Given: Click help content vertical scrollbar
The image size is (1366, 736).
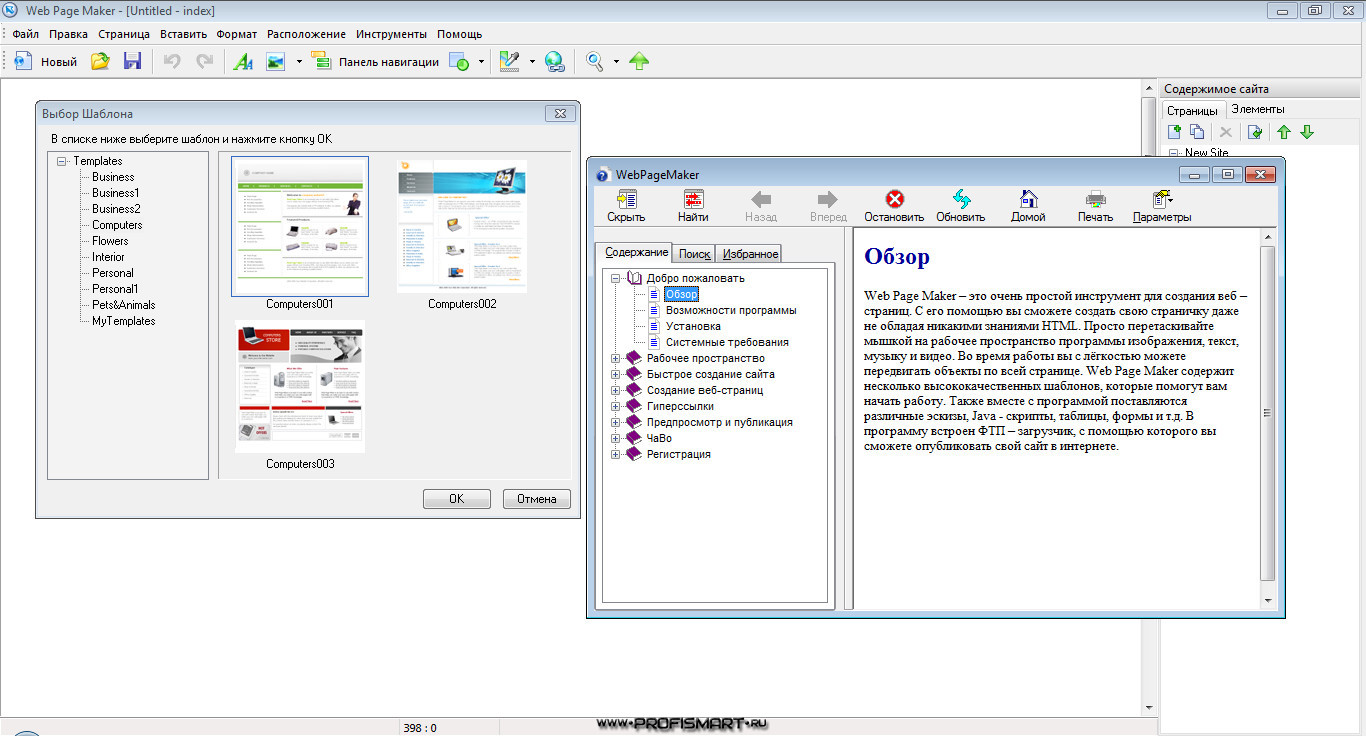Looking at the screenshot, I should point(1268,414).
